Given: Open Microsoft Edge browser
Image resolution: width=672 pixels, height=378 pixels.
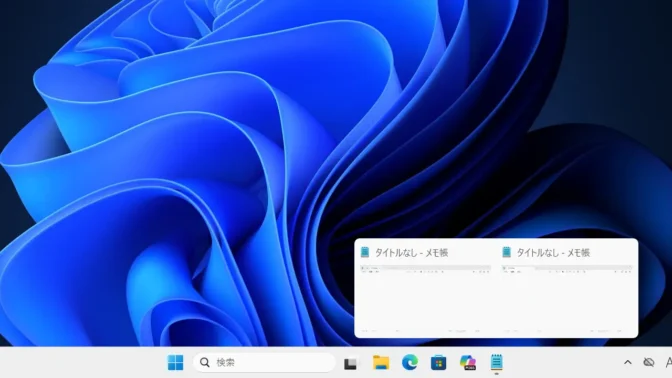Looking at the screenshot, I should [410, 363].
